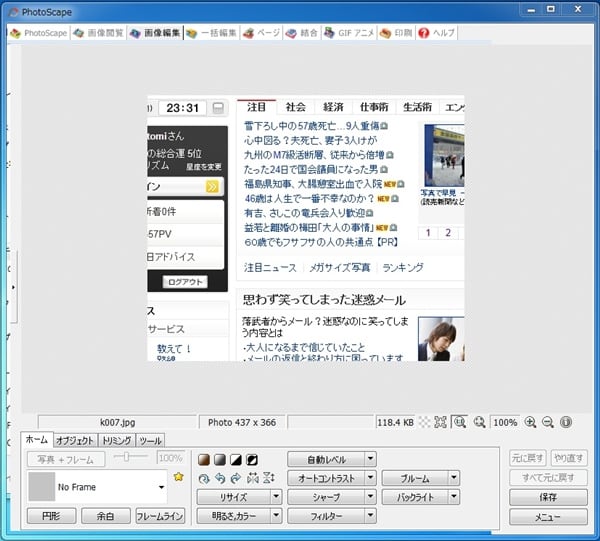This screenshot has height=541, width=600.
Task: Expand the リサイズ dropdown arrow
Action: [x=275, y=497]
